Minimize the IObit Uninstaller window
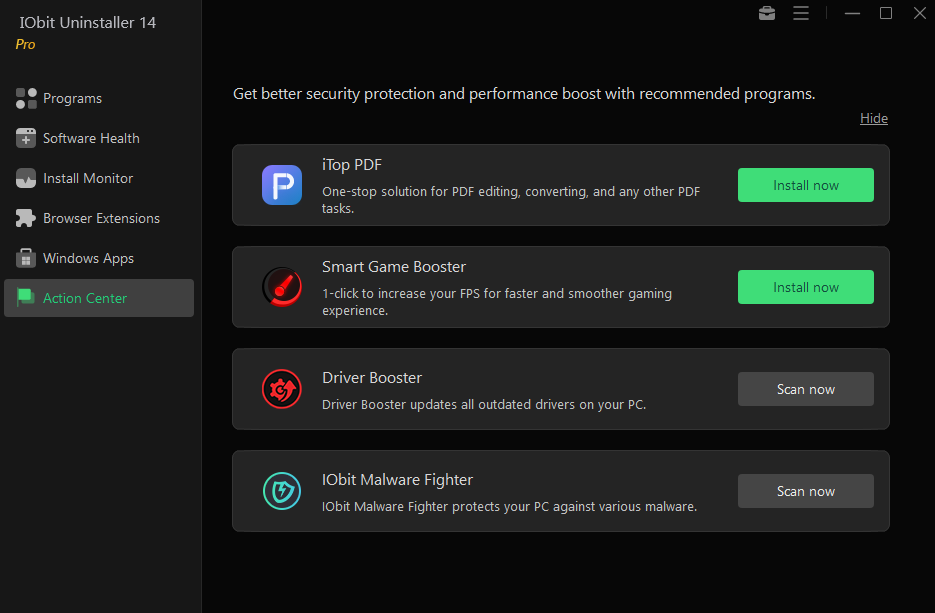The height and width of the screenshot is (613, 935). point(853,13)
